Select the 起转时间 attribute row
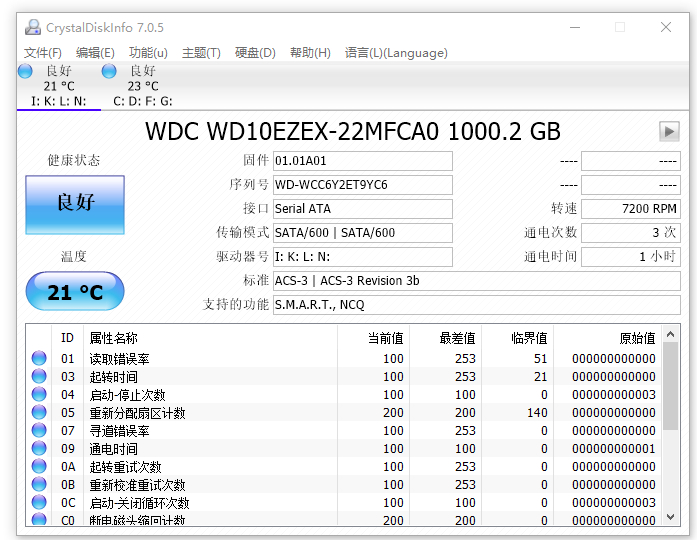This screenshot has height=540, width=697. click(344, 376)
